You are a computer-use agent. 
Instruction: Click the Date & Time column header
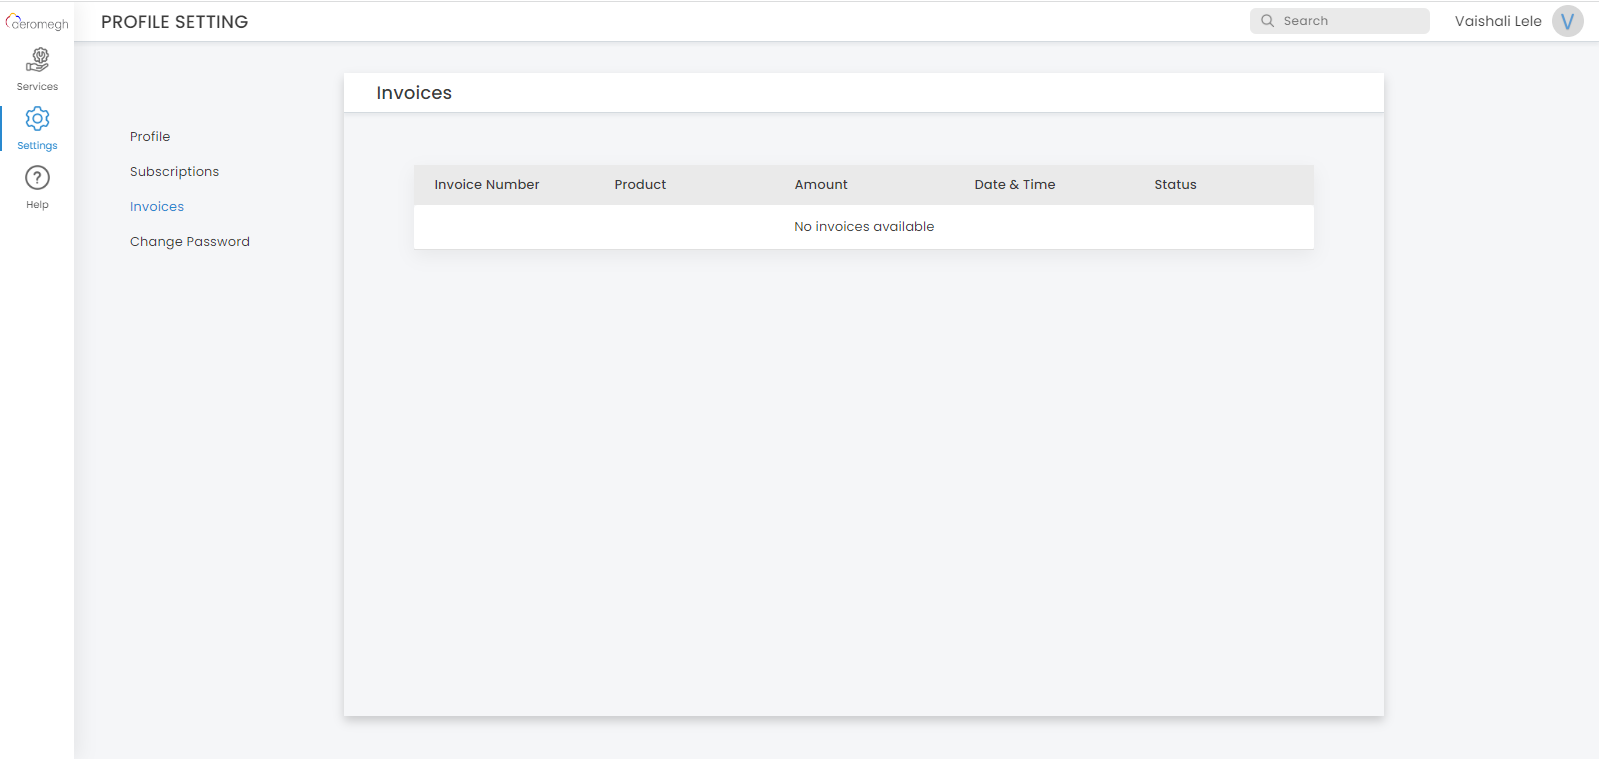[x=1014, y=185]
